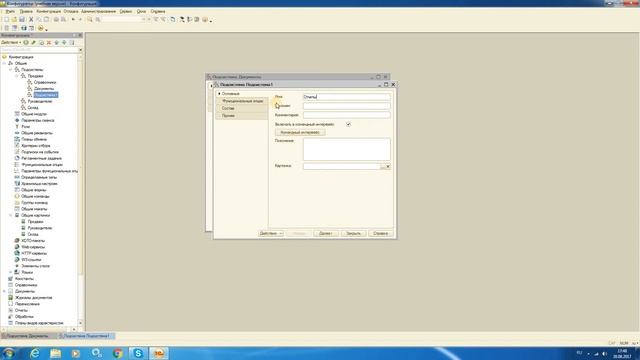Open the Файл menu
This screenshot has height=360, width=640.
pos(10,11)
